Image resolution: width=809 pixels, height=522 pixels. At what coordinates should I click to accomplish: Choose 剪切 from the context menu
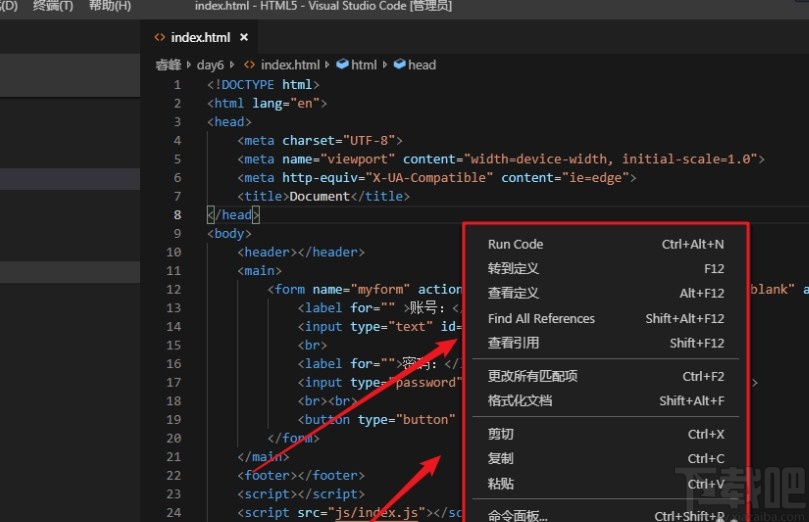click(x=500, y=434)
